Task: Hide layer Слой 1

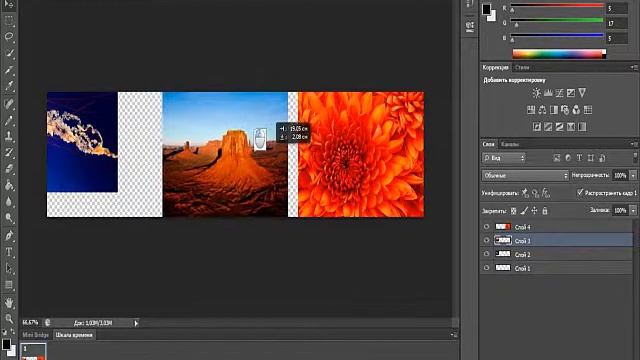Action: (x=486, y=268)
